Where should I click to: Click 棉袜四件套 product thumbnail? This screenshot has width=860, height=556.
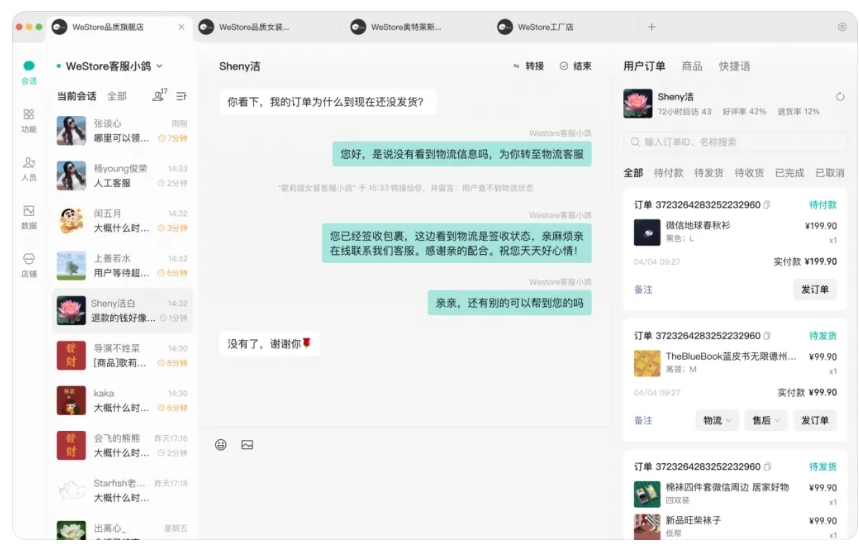647,494
